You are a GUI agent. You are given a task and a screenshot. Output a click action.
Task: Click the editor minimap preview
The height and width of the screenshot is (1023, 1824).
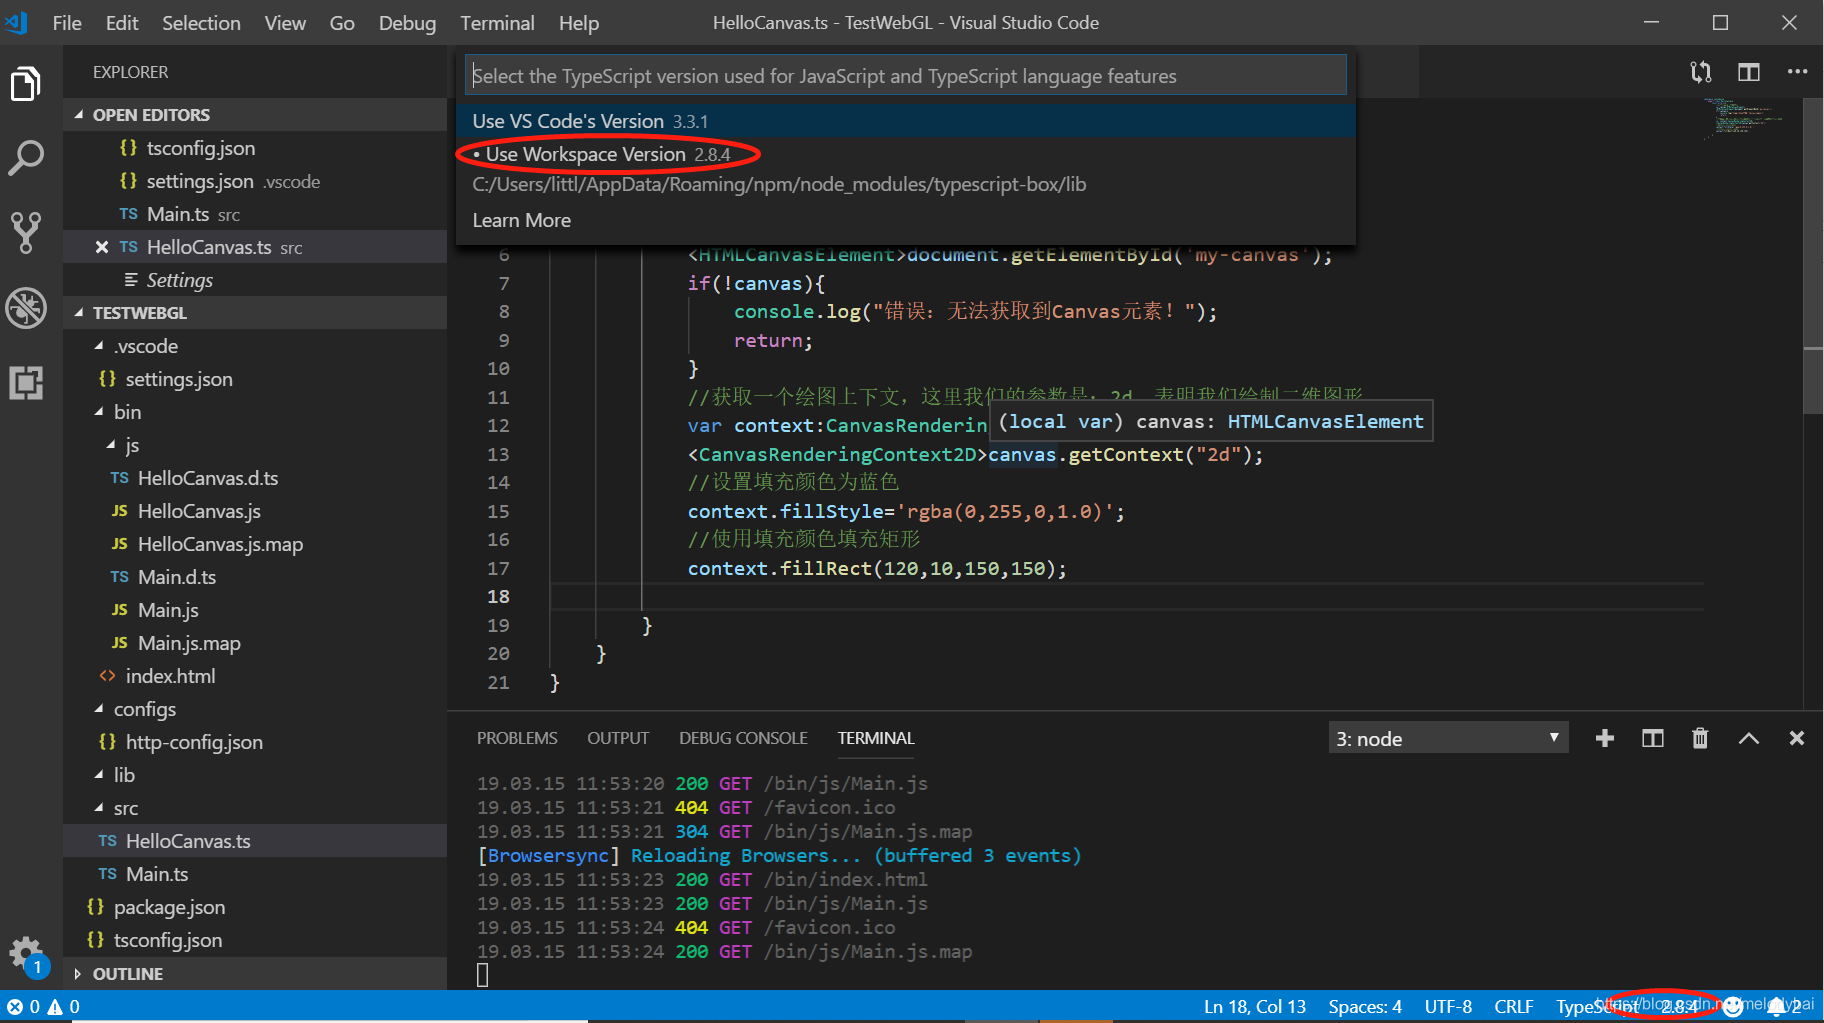coord(1745,120)
